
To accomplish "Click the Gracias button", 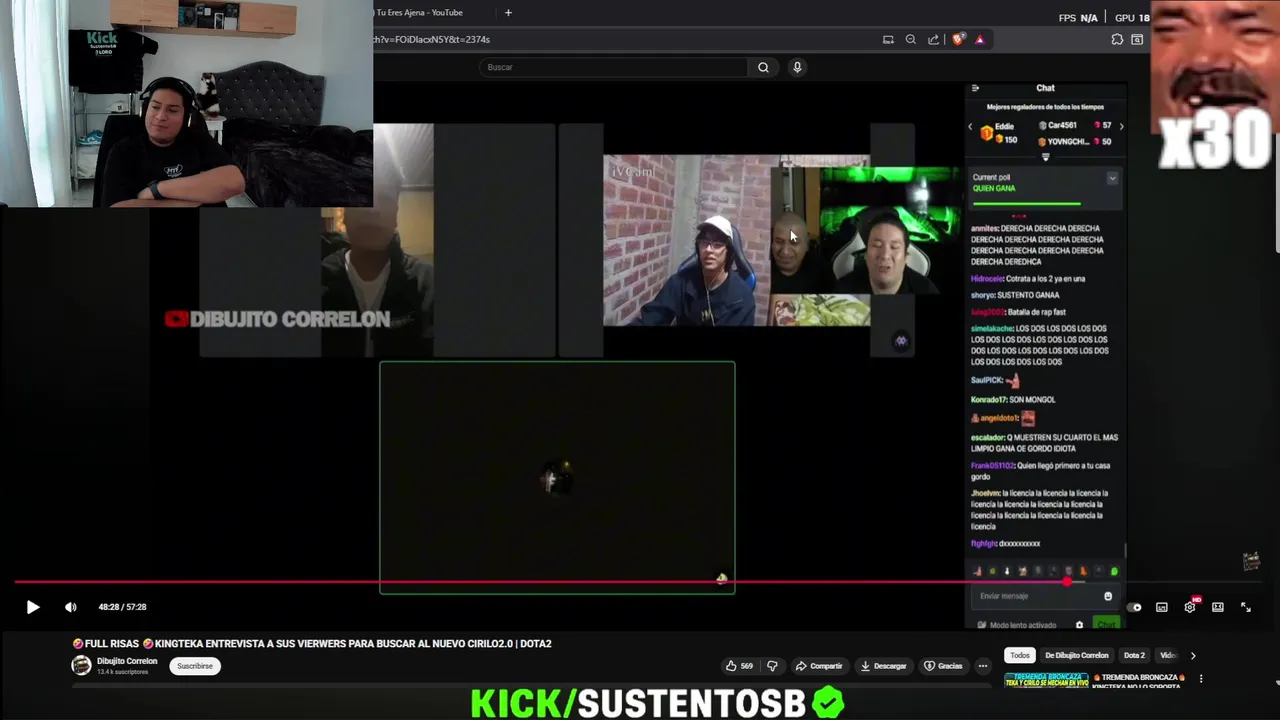I will coord(943,666).
